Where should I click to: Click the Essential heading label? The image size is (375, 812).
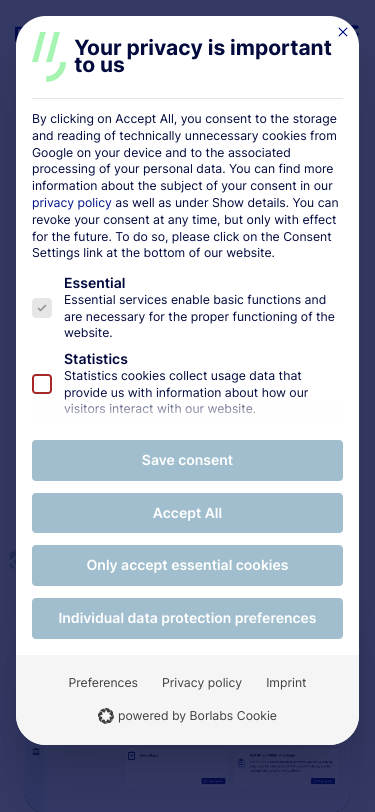(x=95, y=283)
